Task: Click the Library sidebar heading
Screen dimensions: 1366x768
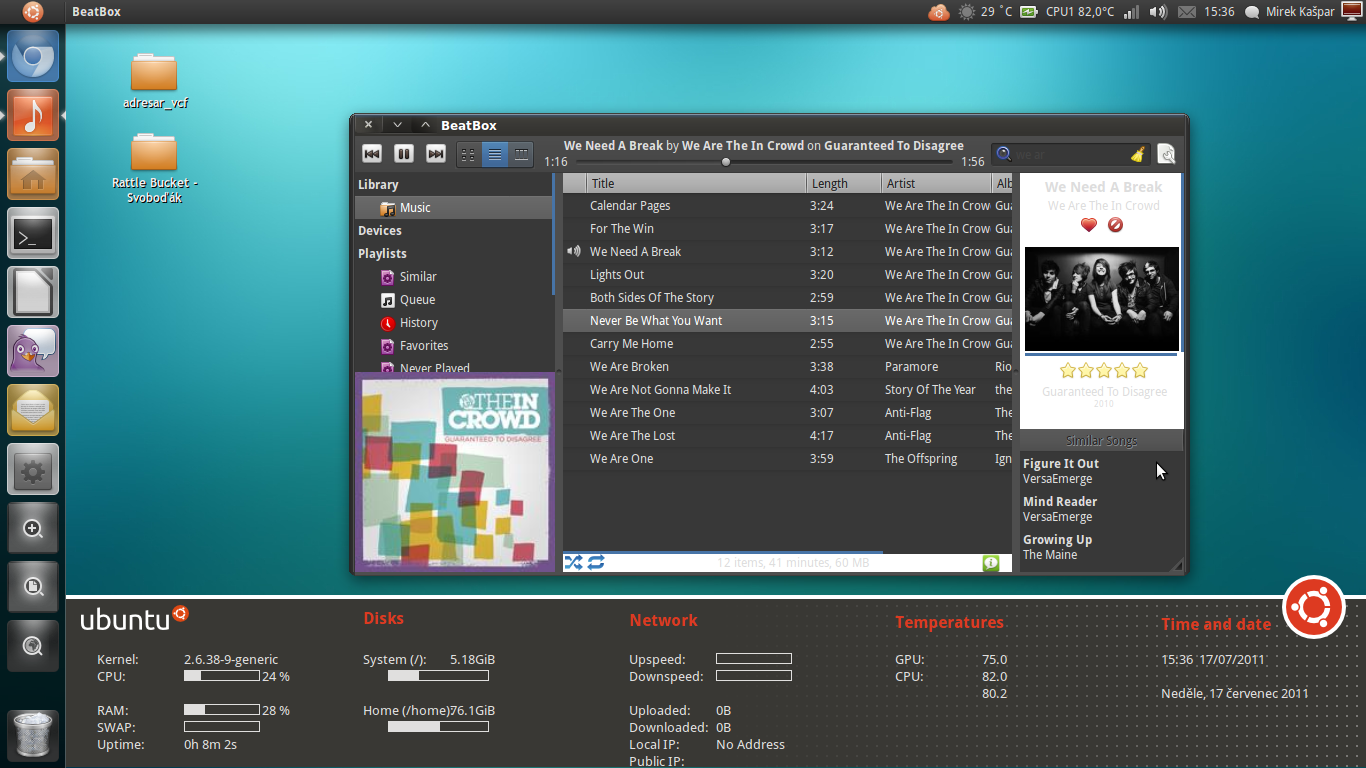Action: coord(378,184)
